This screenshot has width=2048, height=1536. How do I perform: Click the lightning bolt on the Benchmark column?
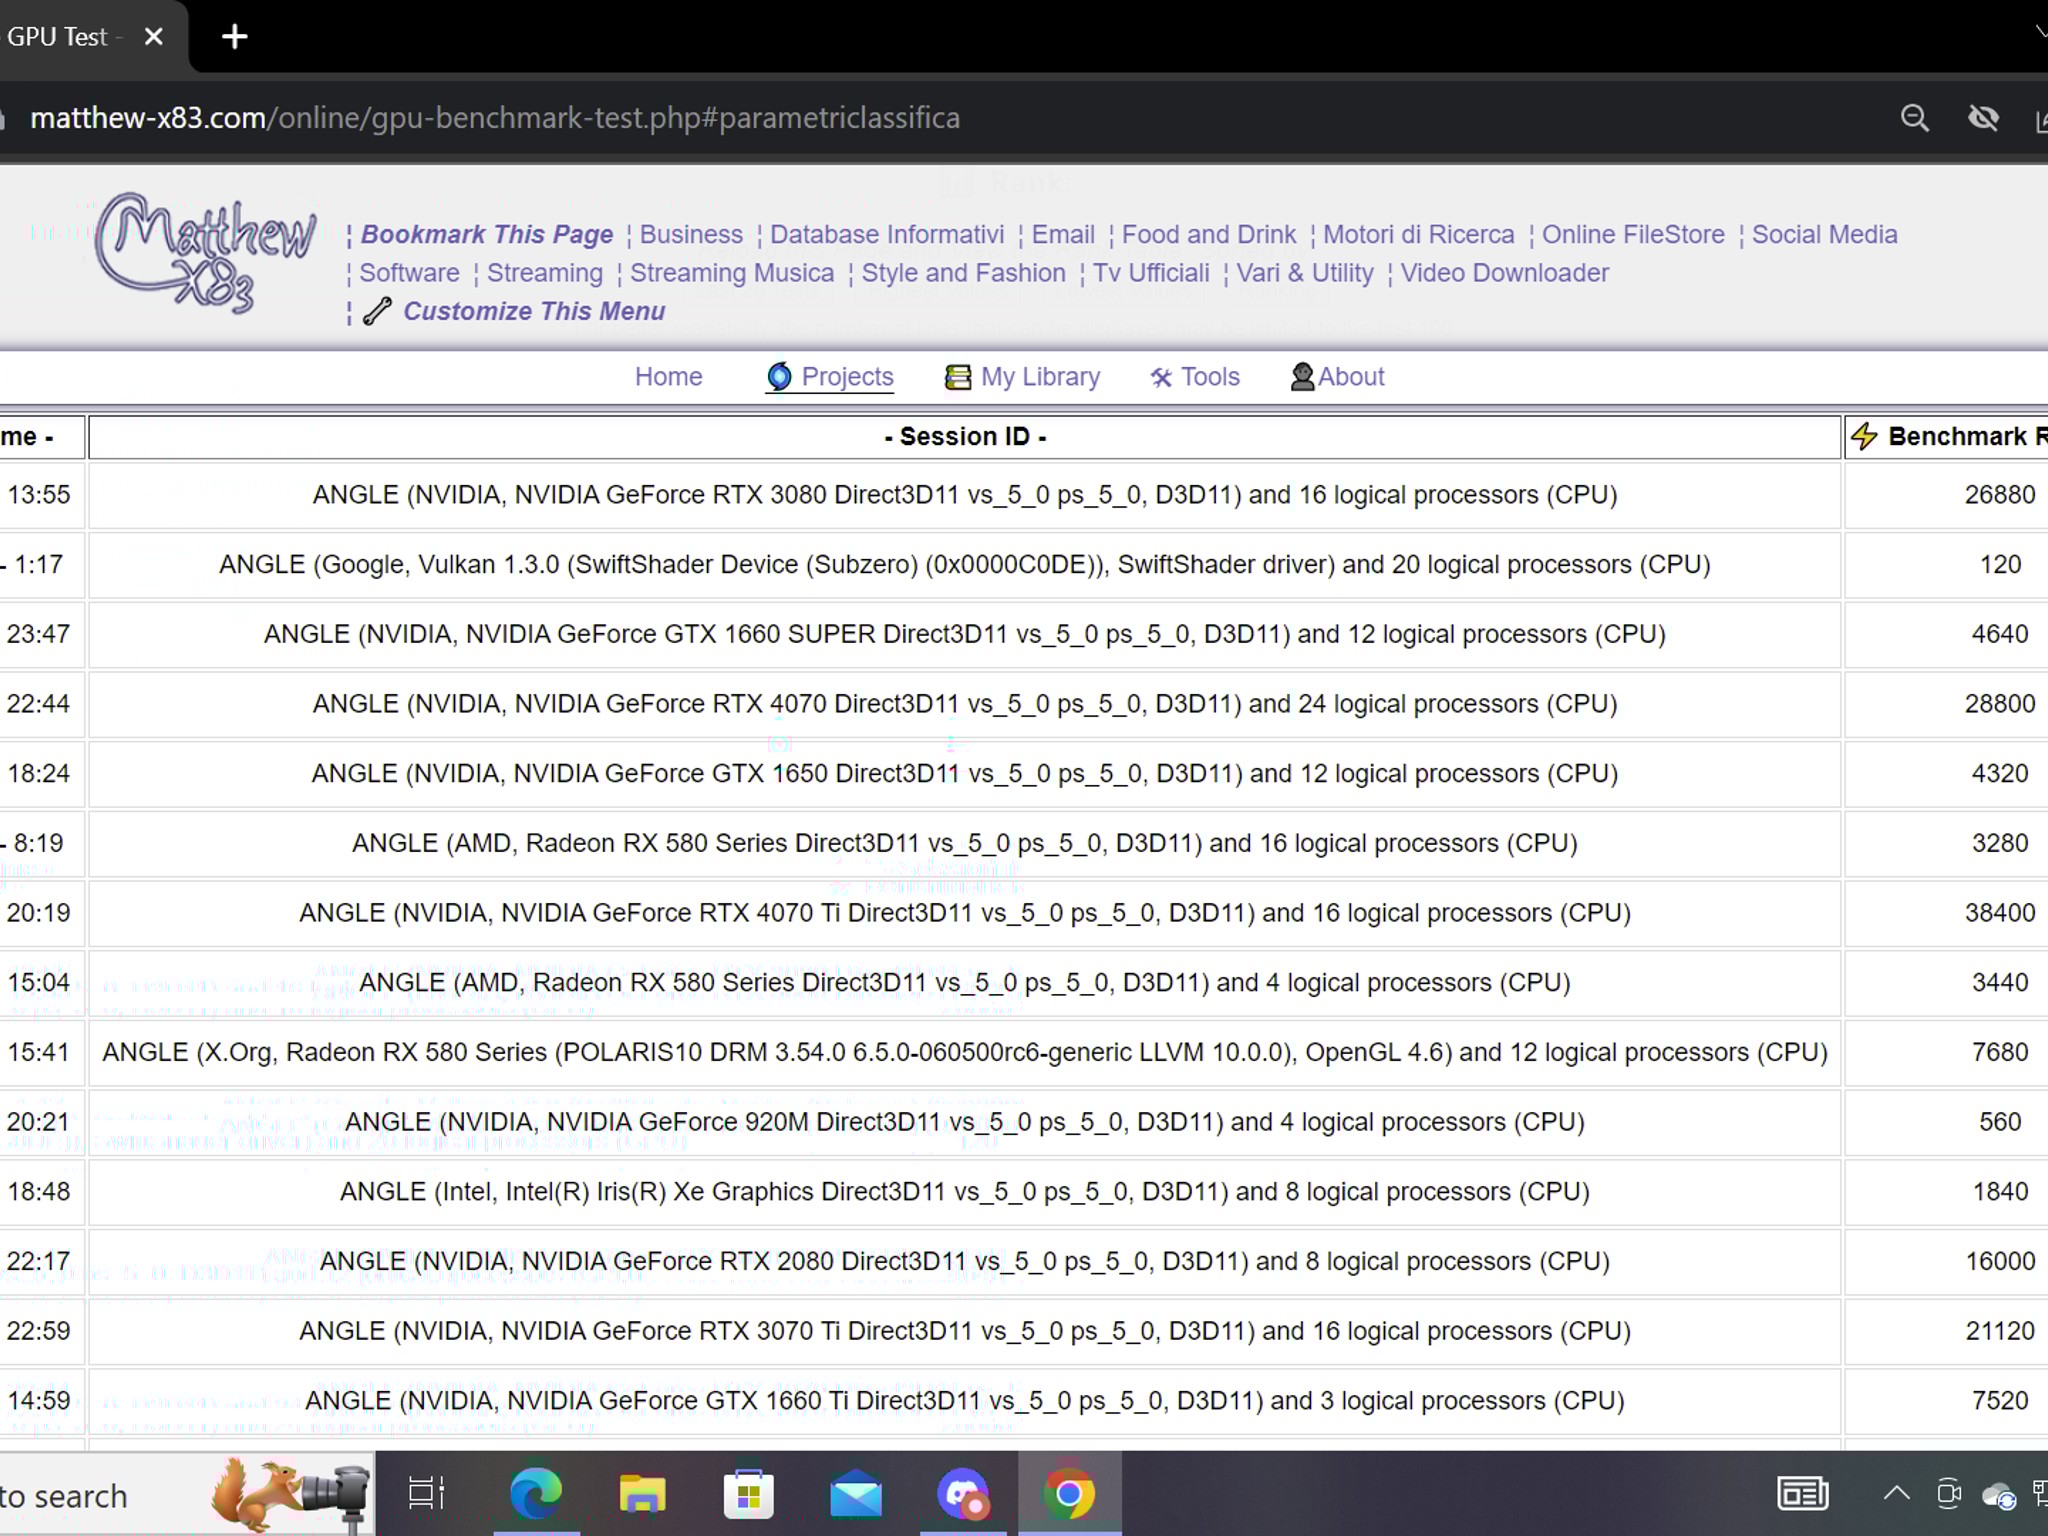tap(1866, 436)
